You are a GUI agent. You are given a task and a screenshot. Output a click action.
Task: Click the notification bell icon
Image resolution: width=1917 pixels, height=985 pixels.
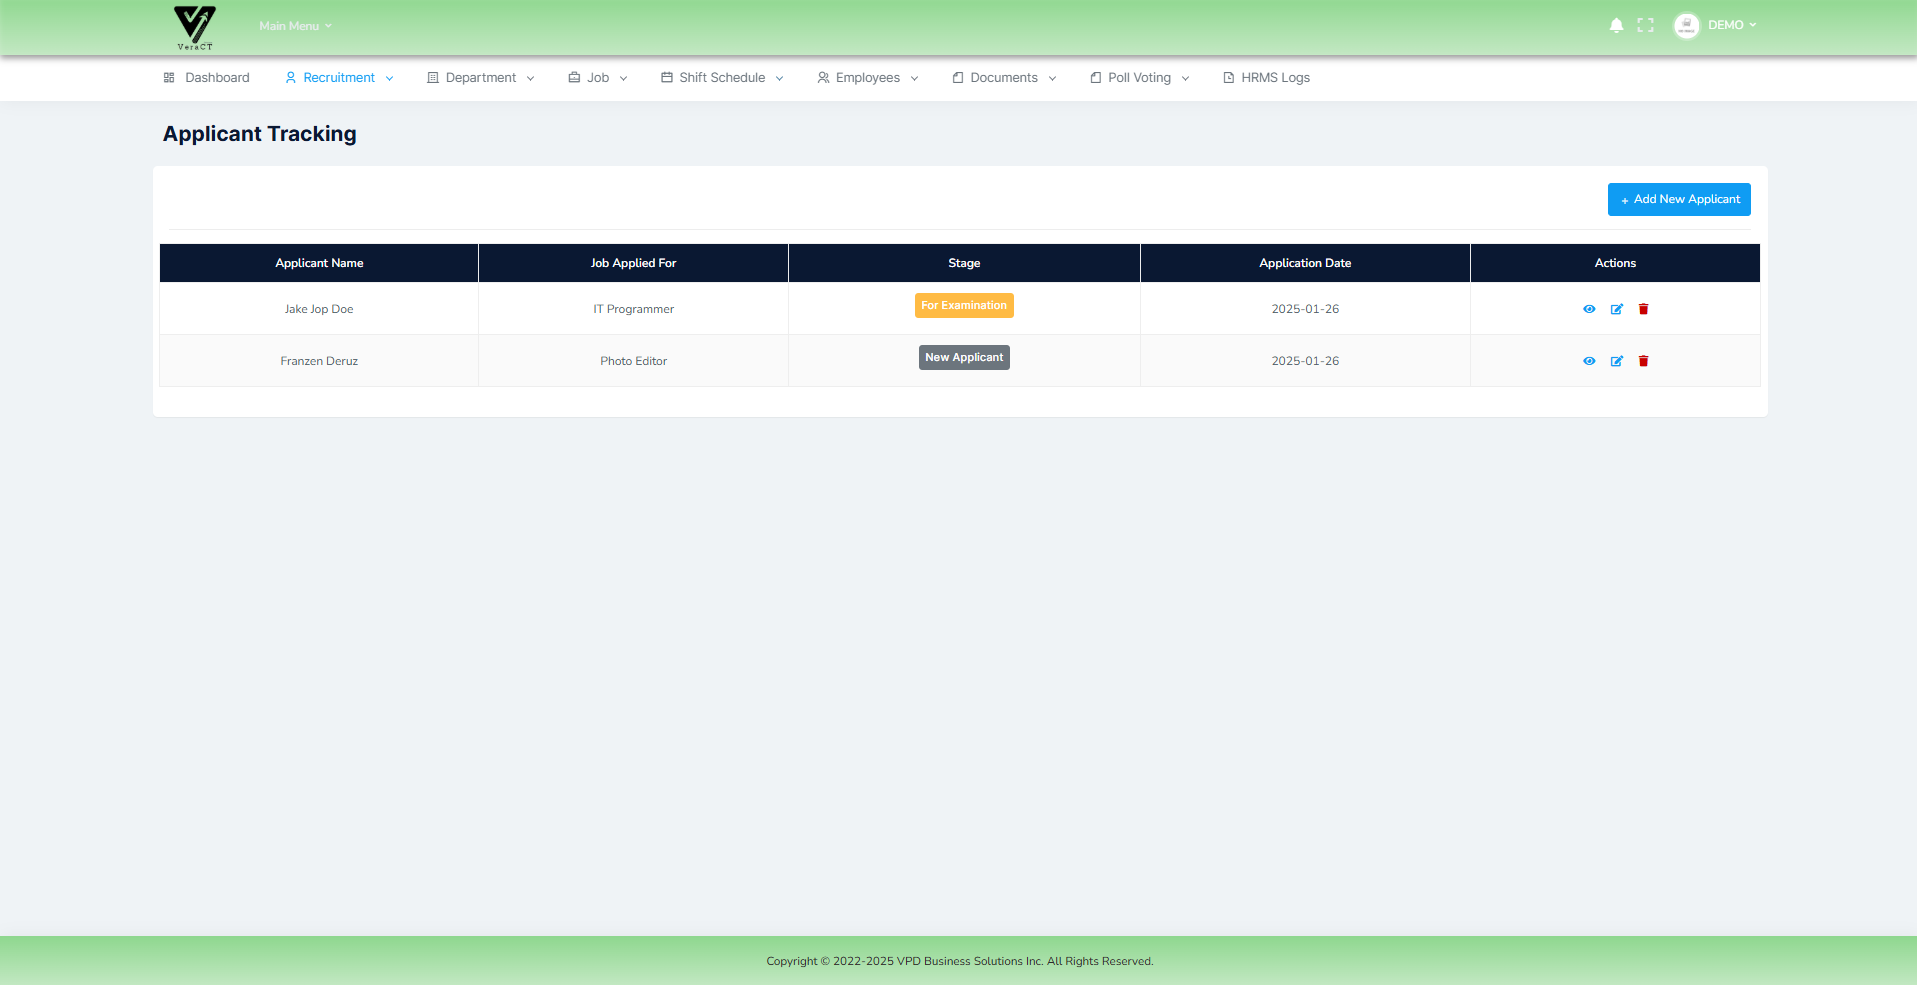(x=1616, y=25)
